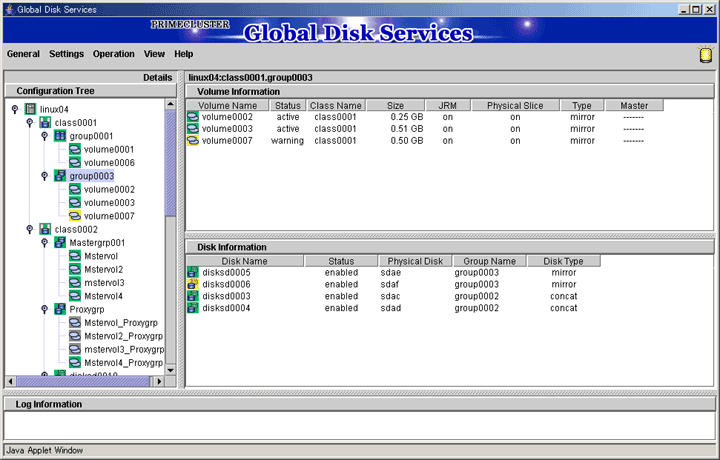This screenshot has width=720, height=460.
Task: Click the disksd0006 disk icon
Action: click(193, 285)
